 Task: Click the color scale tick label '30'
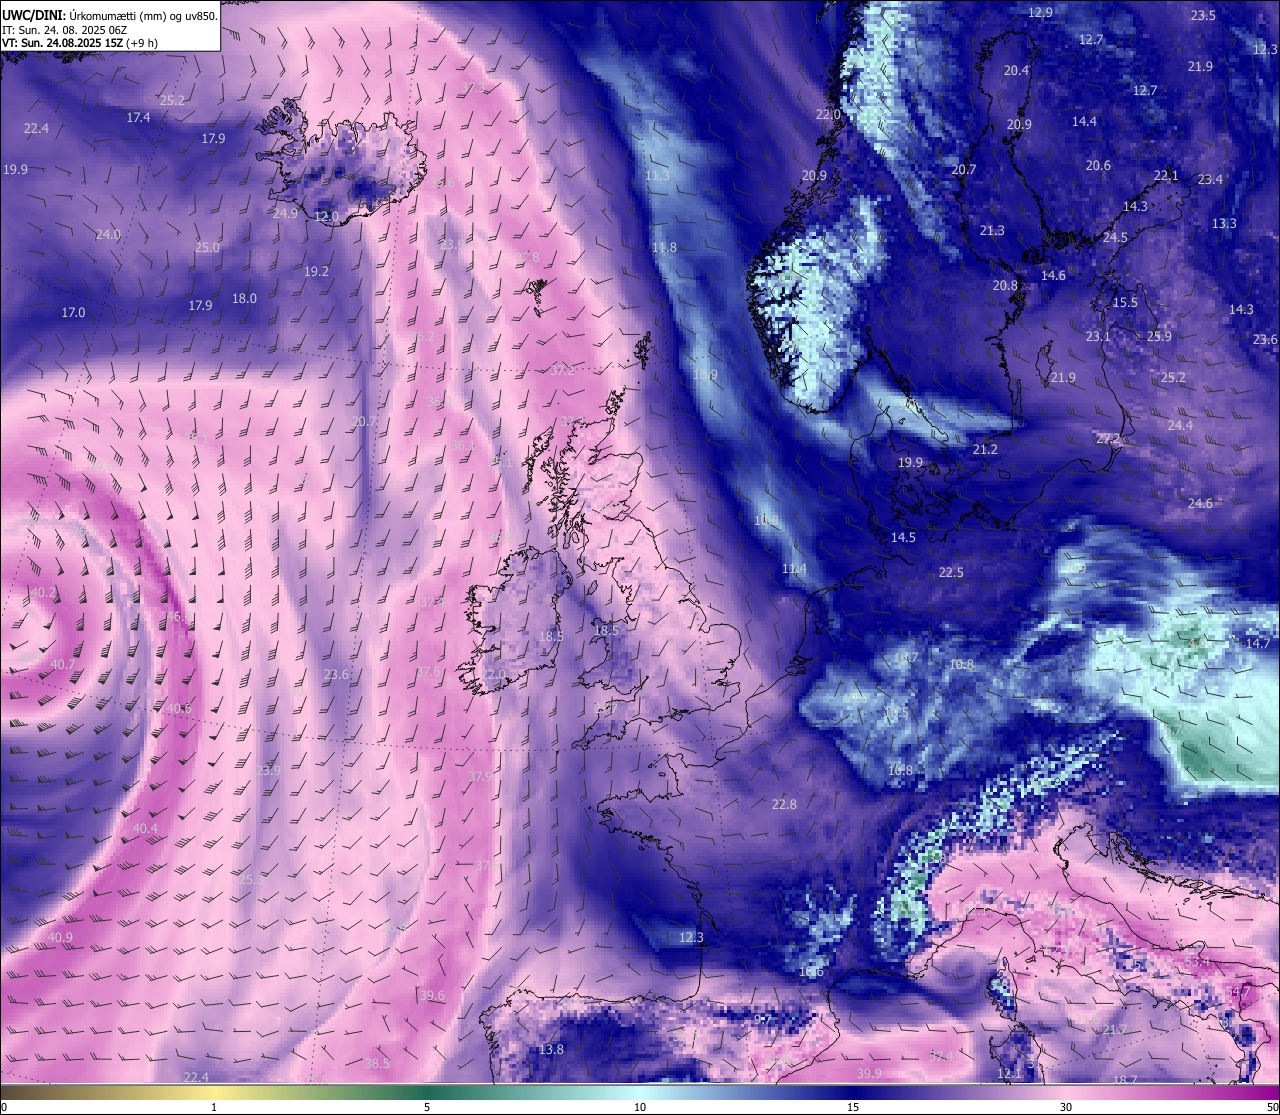pyautogui.click(x=1066, y=1107)
